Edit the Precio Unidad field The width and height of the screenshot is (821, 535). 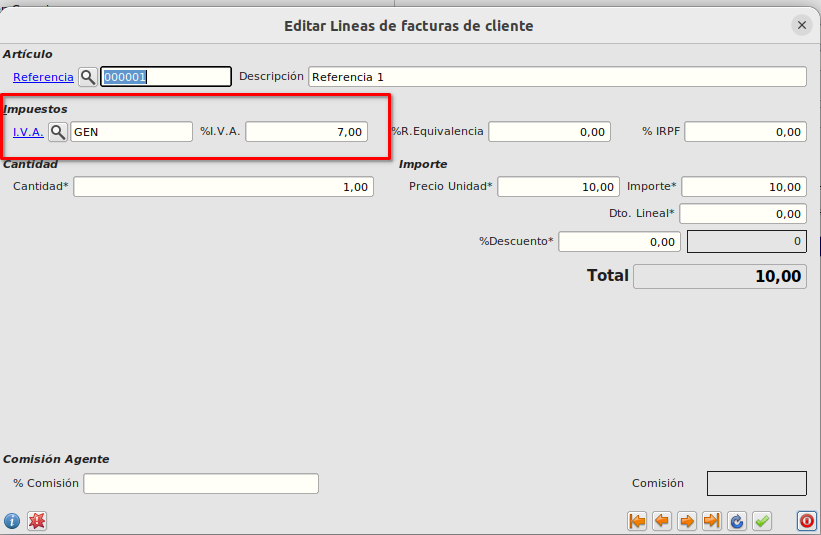point(559,187)
